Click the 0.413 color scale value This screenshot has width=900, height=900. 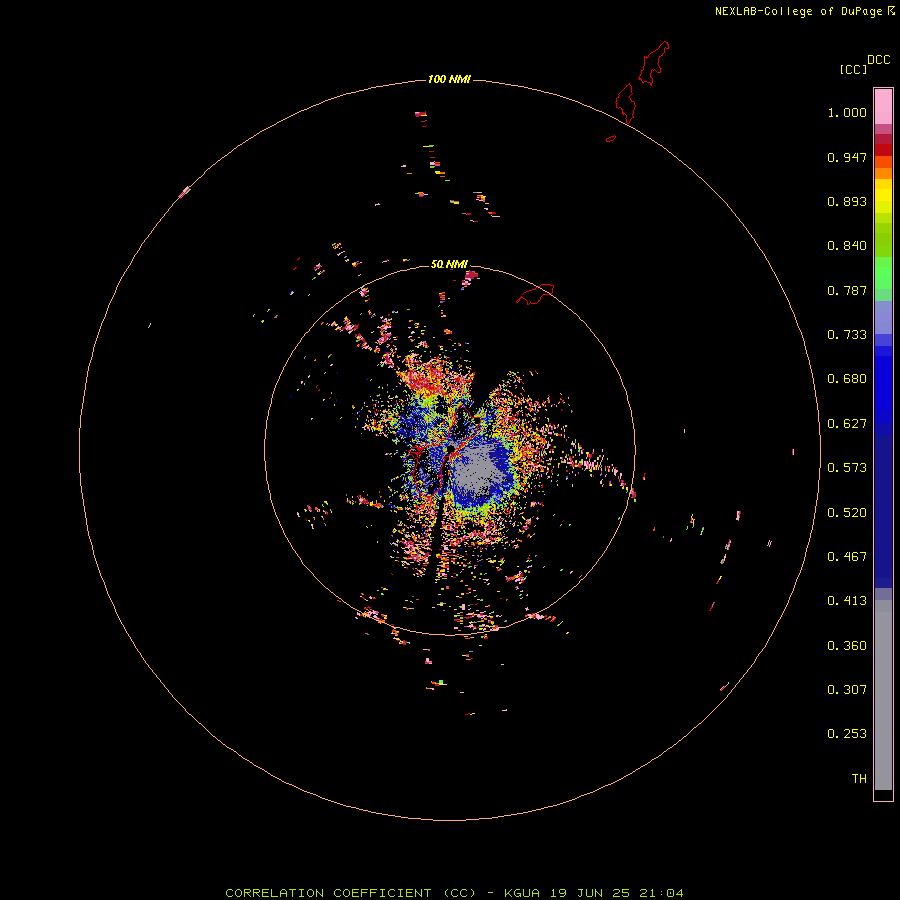tap(847, 601)
